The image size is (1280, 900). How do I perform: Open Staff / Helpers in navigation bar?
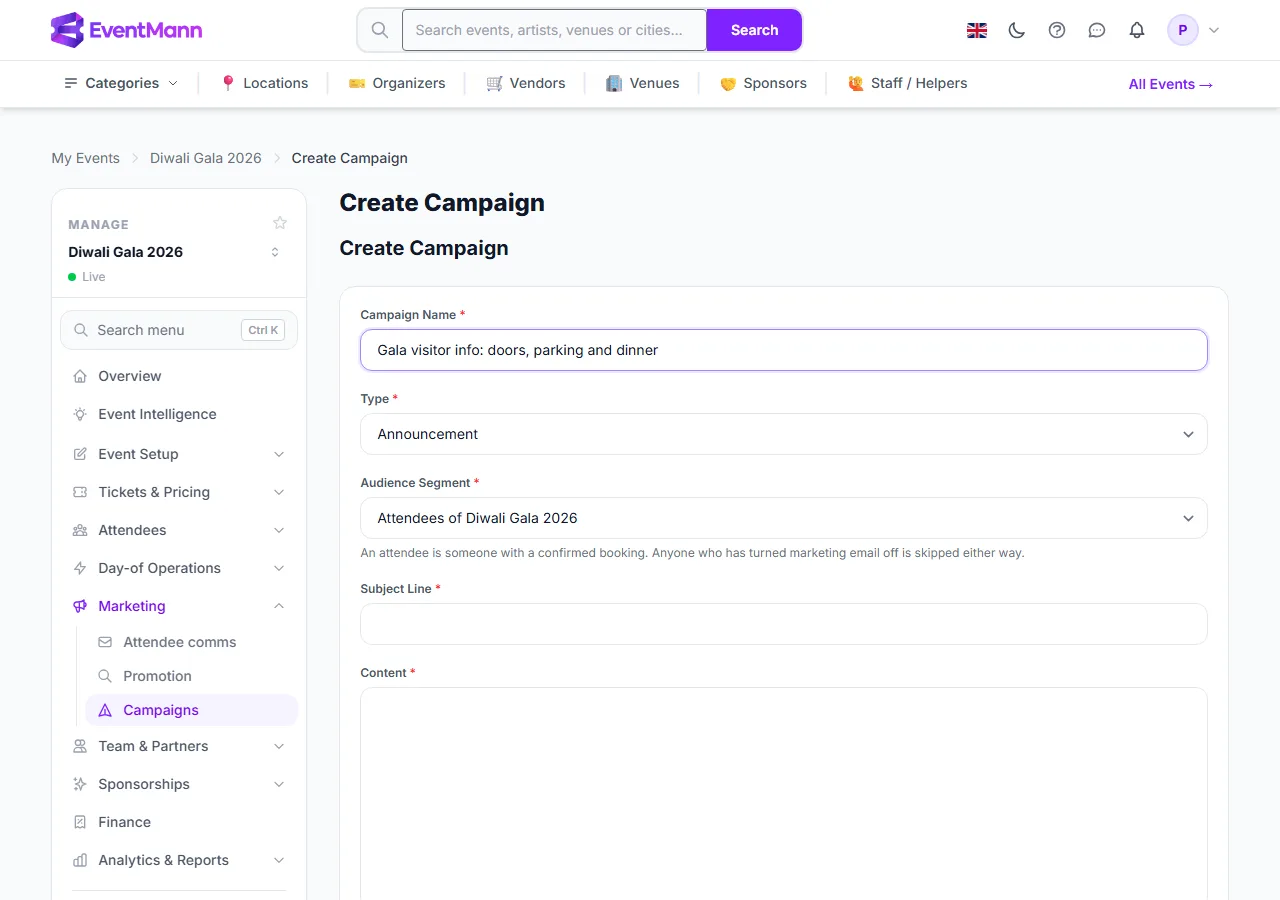pyautogui.click(x=908, y=83)
